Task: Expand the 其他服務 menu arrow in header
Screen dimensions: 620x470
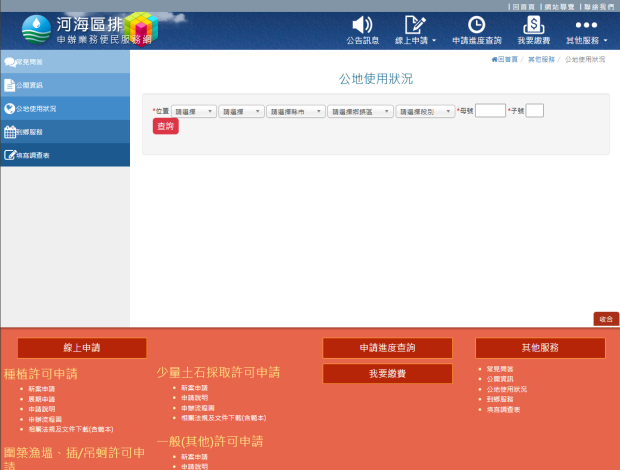Action: [605, 40]
